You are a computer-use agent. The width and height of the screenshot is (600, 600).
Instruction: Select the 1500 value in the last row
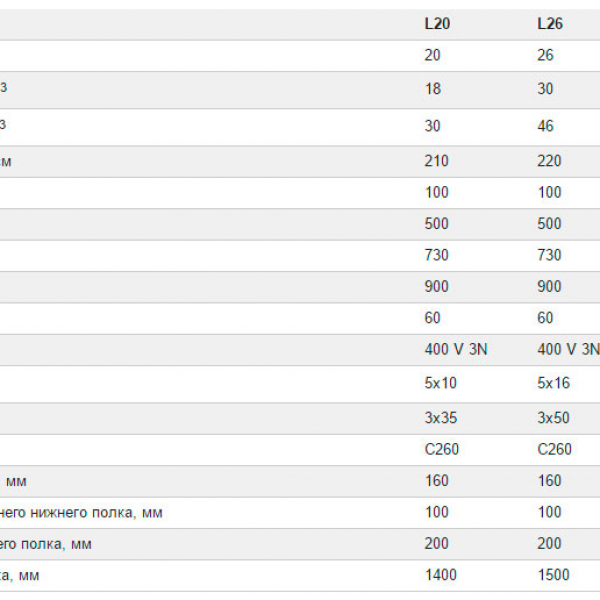coord(554,575)
